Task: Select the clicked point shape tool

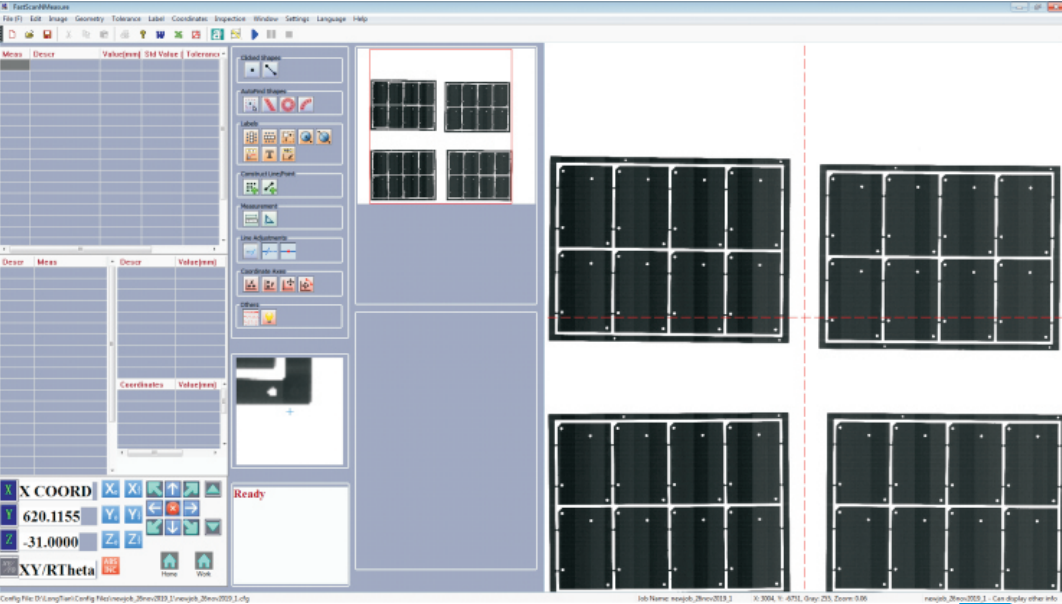Action: 252,69
